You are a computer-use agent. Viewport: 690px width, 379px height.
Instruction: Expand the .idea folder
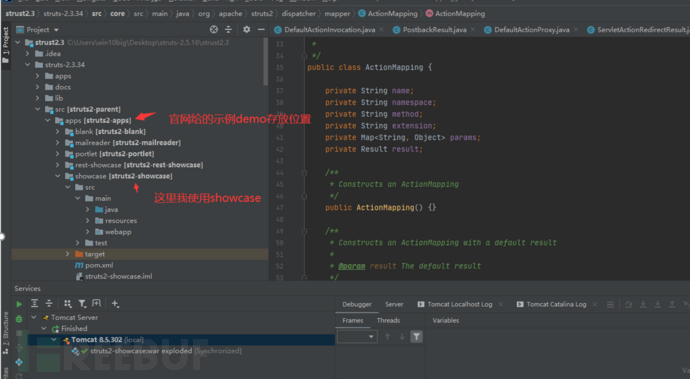click(28, 54)
